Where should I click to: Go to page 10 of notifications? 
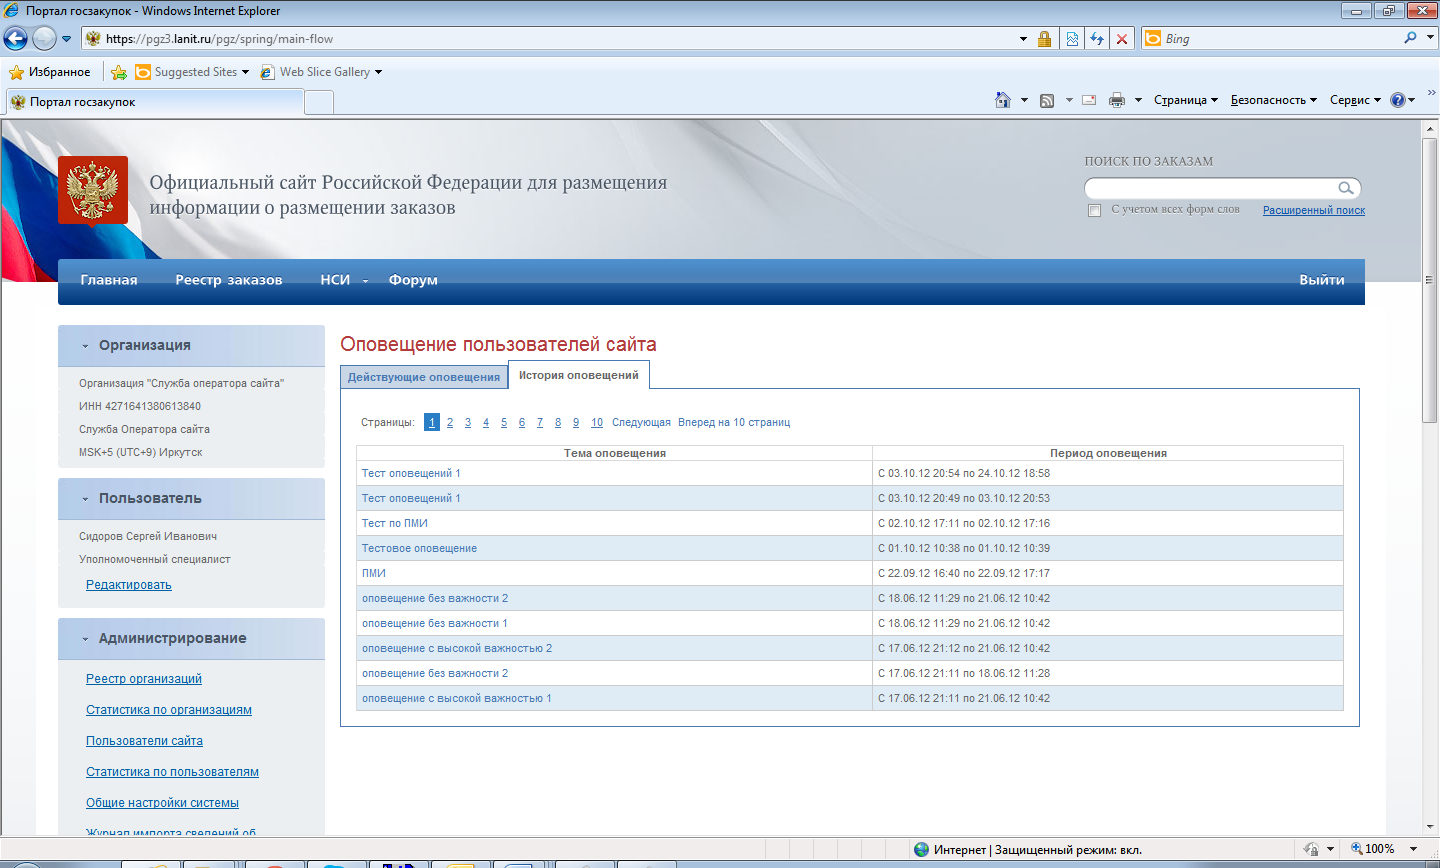pos(597,423)
